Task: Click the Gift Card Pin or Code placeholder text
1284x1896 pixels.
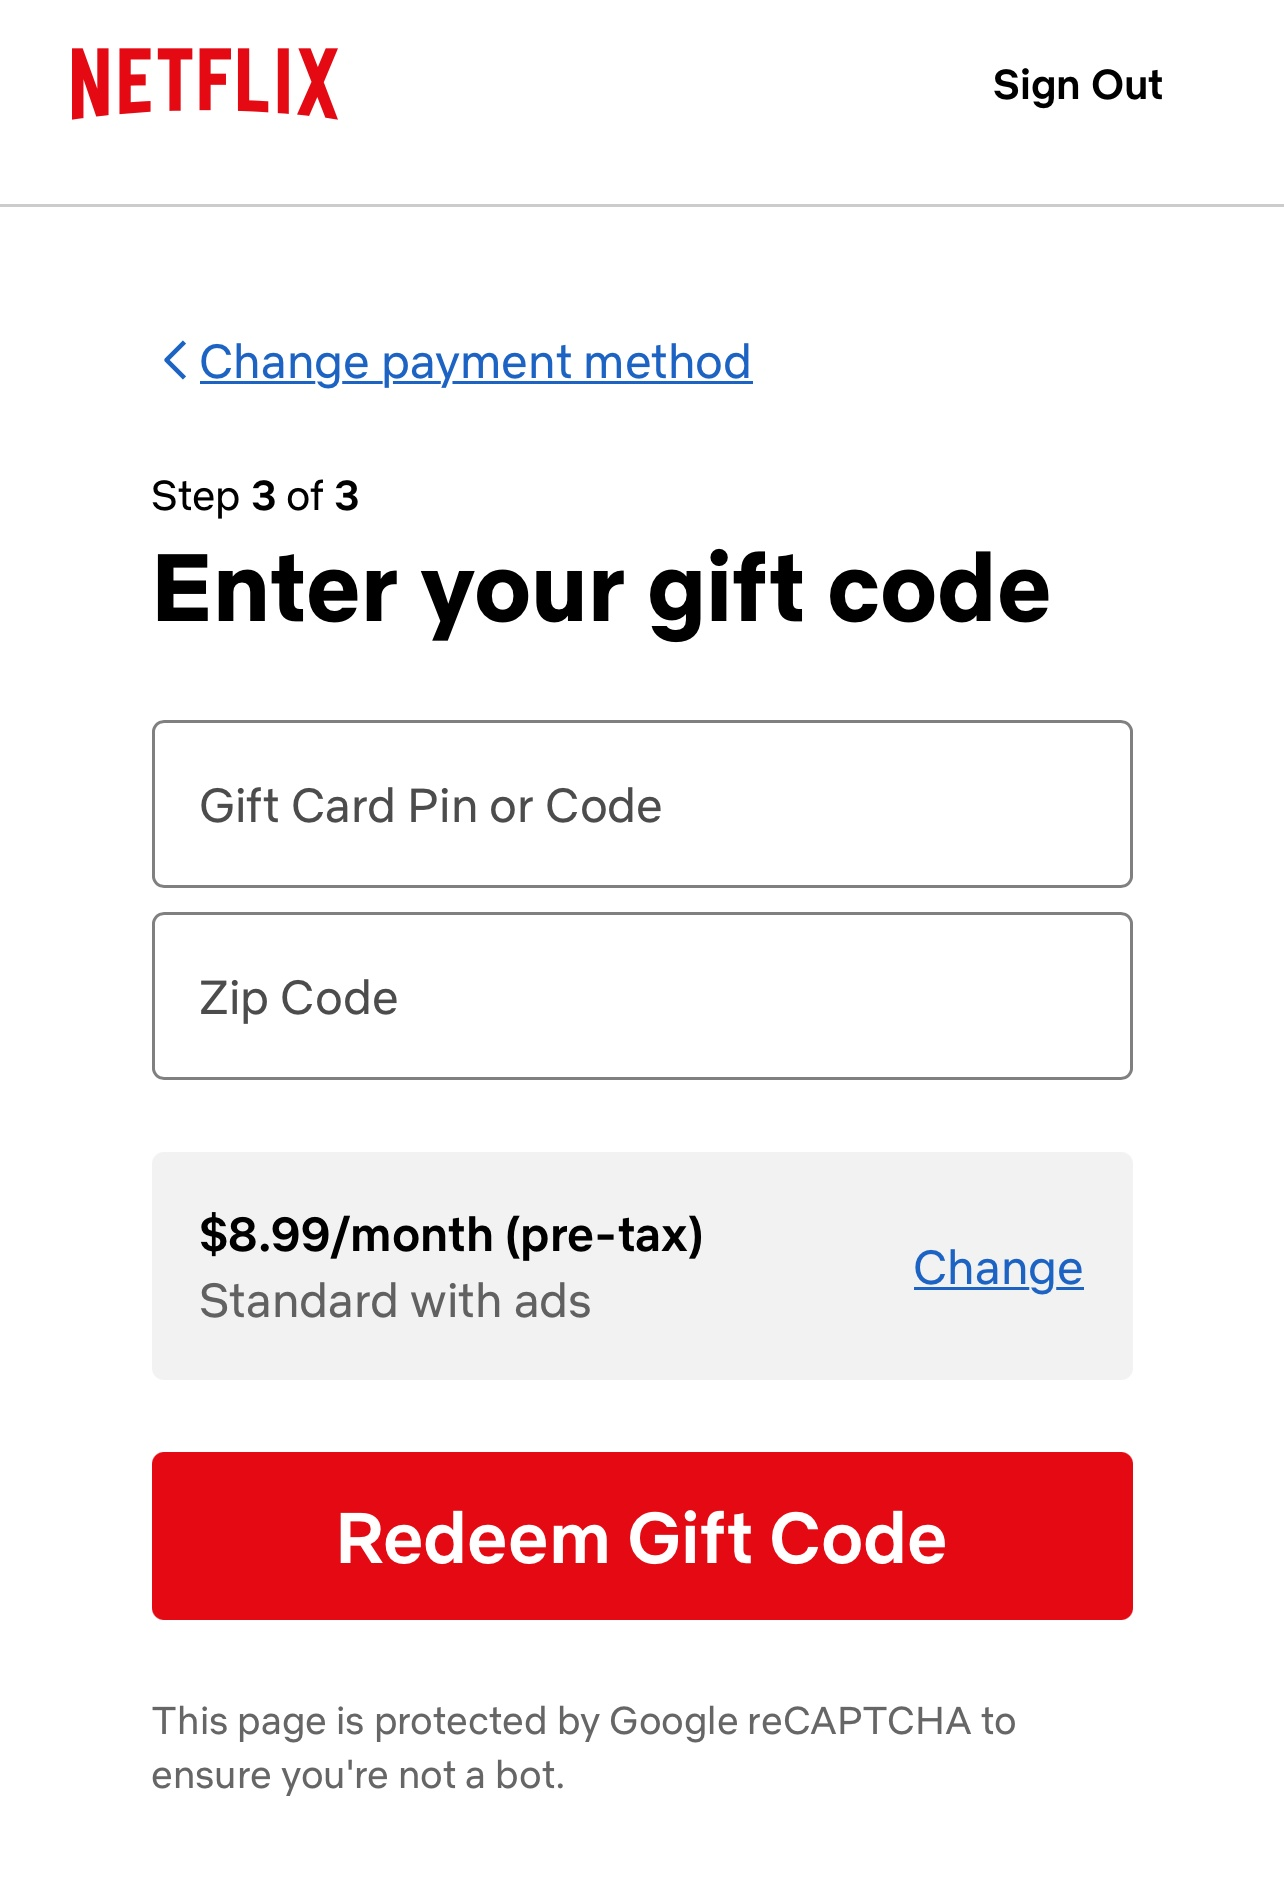Action: click(431, 806)
